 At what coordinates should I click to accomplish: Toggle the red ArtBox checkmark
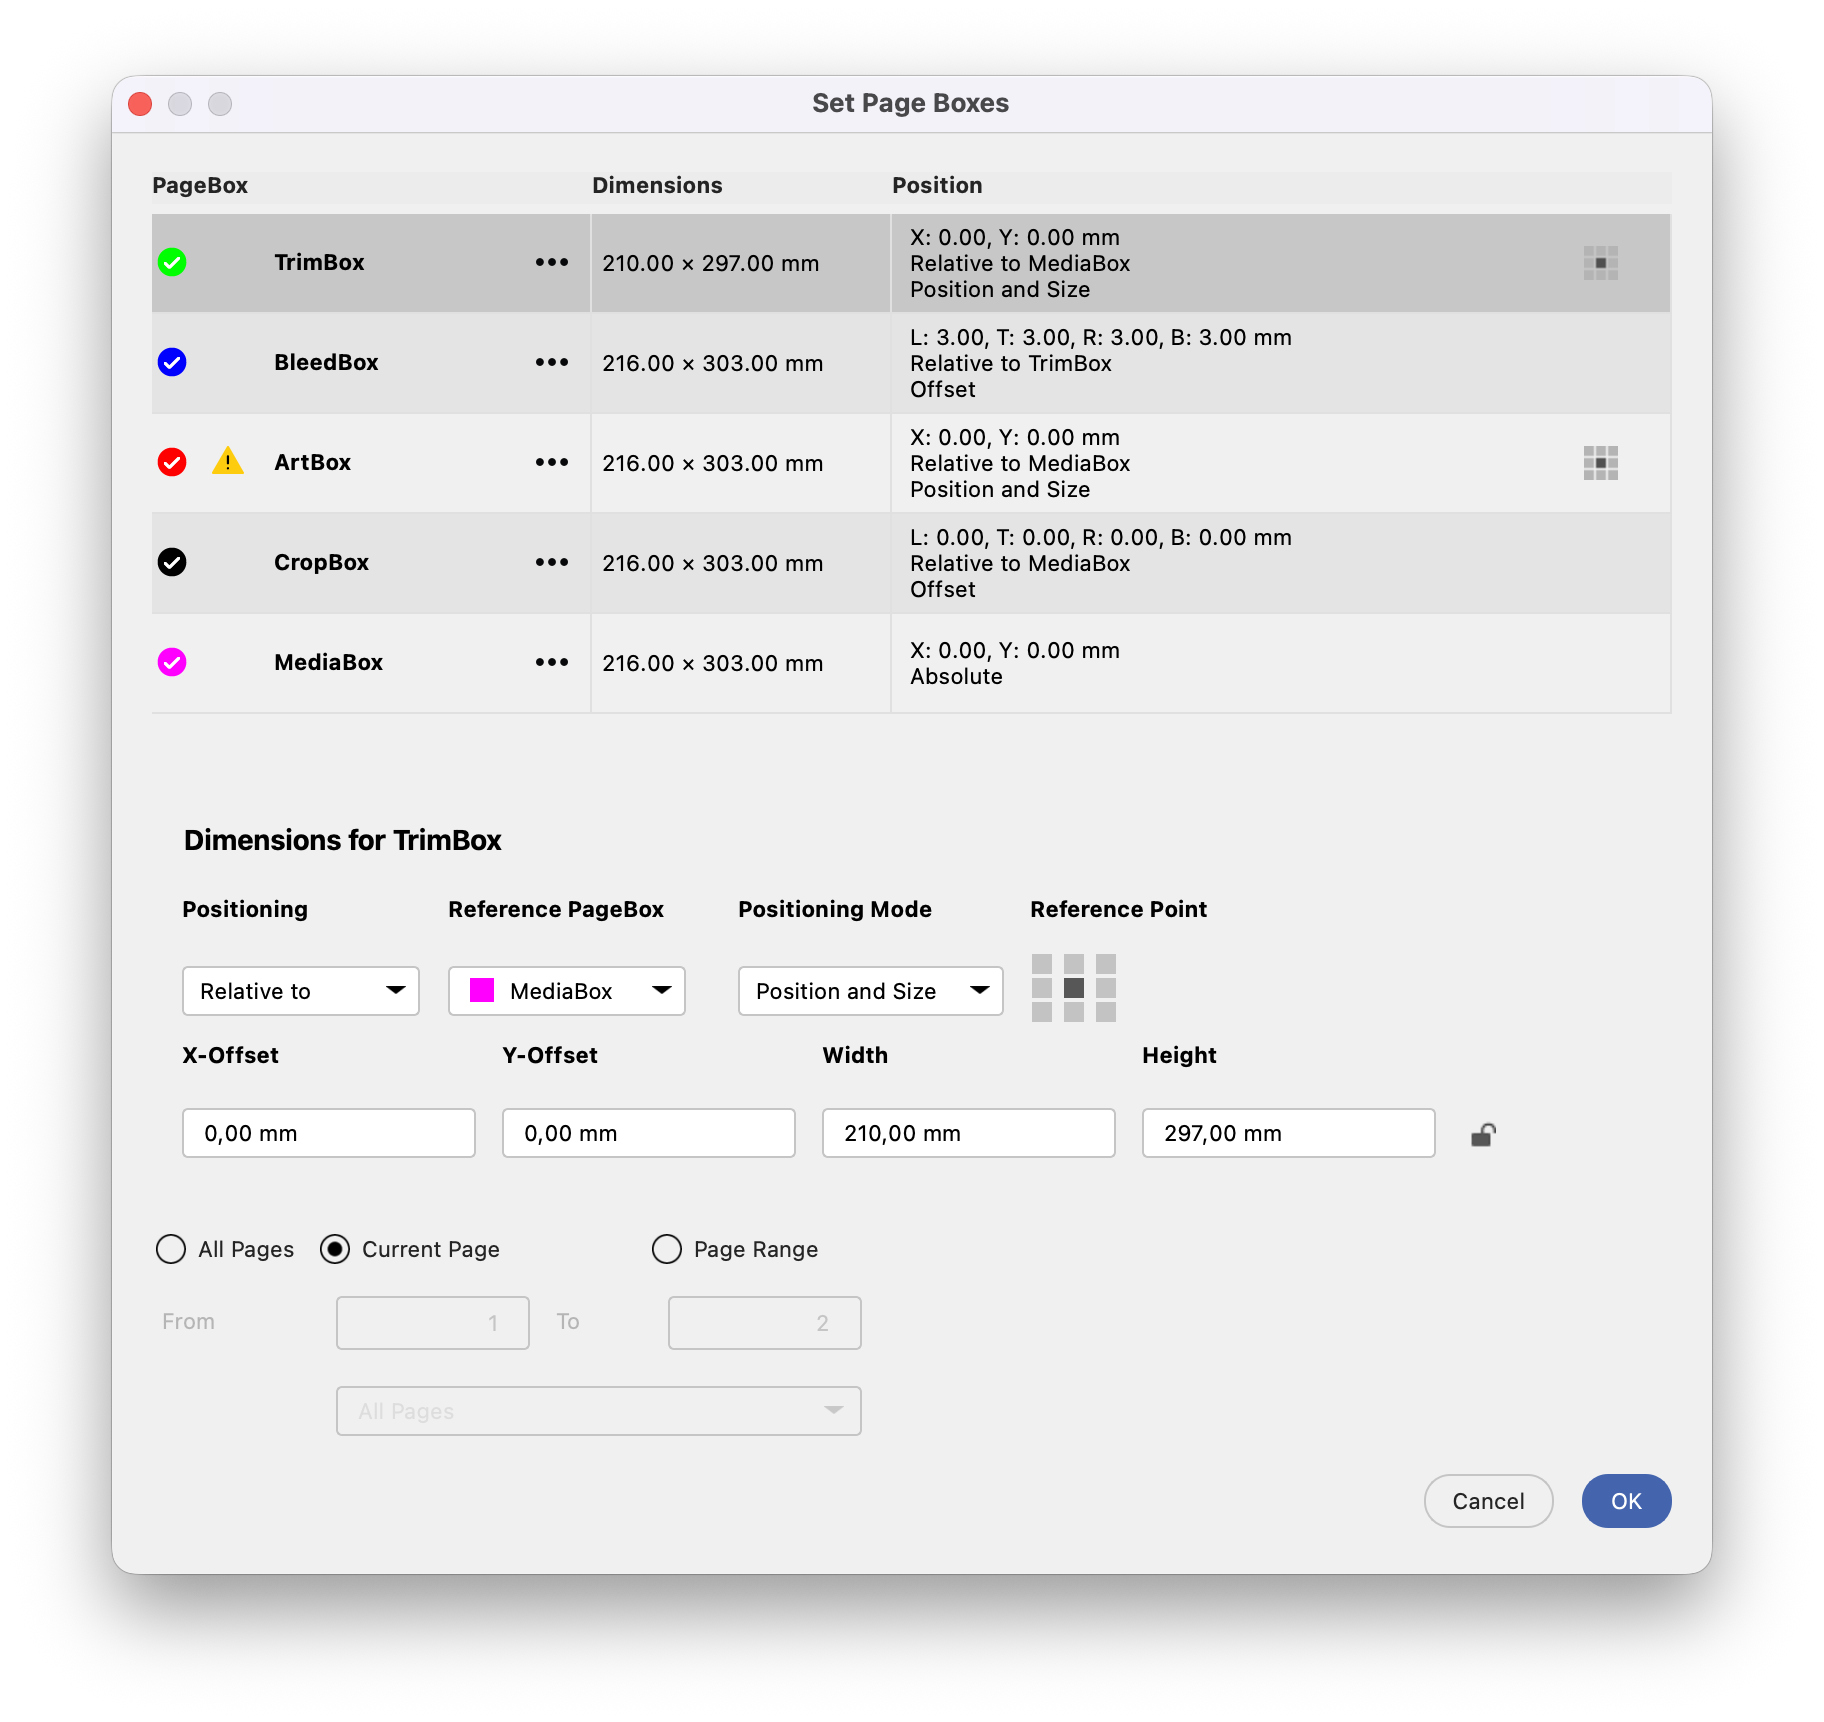tap(172, 462)
